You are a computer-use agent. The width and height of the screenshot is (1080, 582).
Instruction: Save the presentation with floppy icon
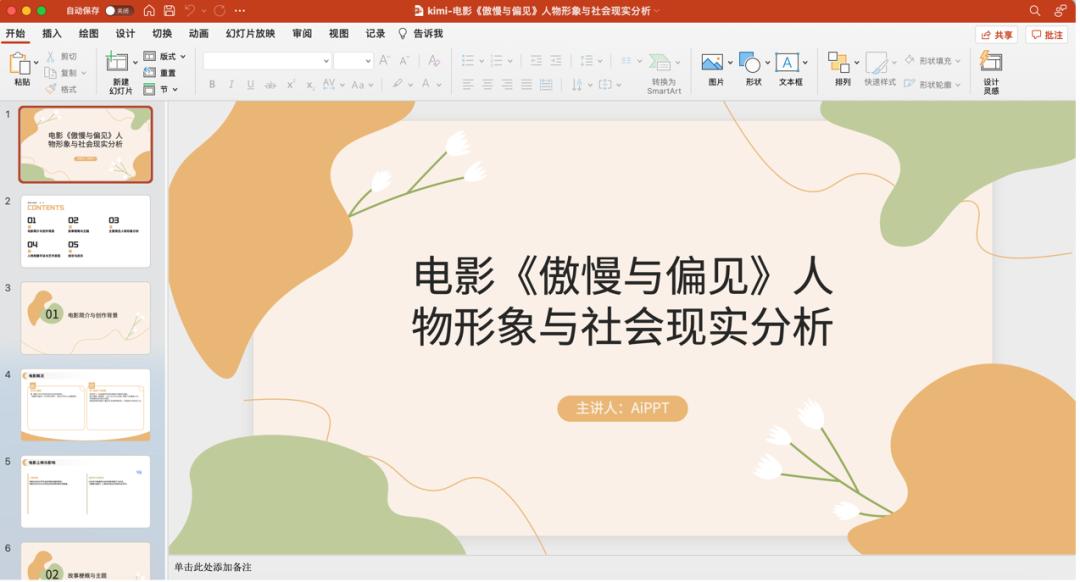click(169, 11)
